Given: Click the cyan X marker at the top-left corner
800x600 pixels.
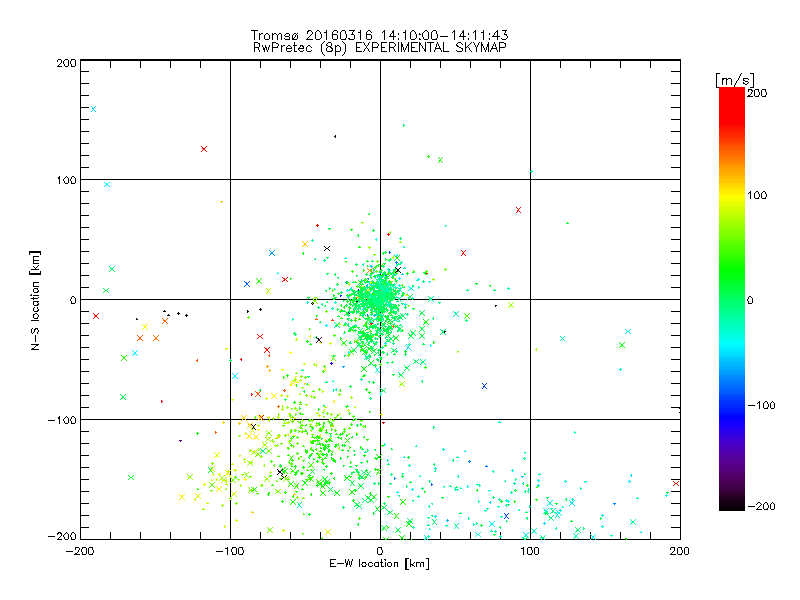Looking at the screenshot, I should [x=93, y=109].
